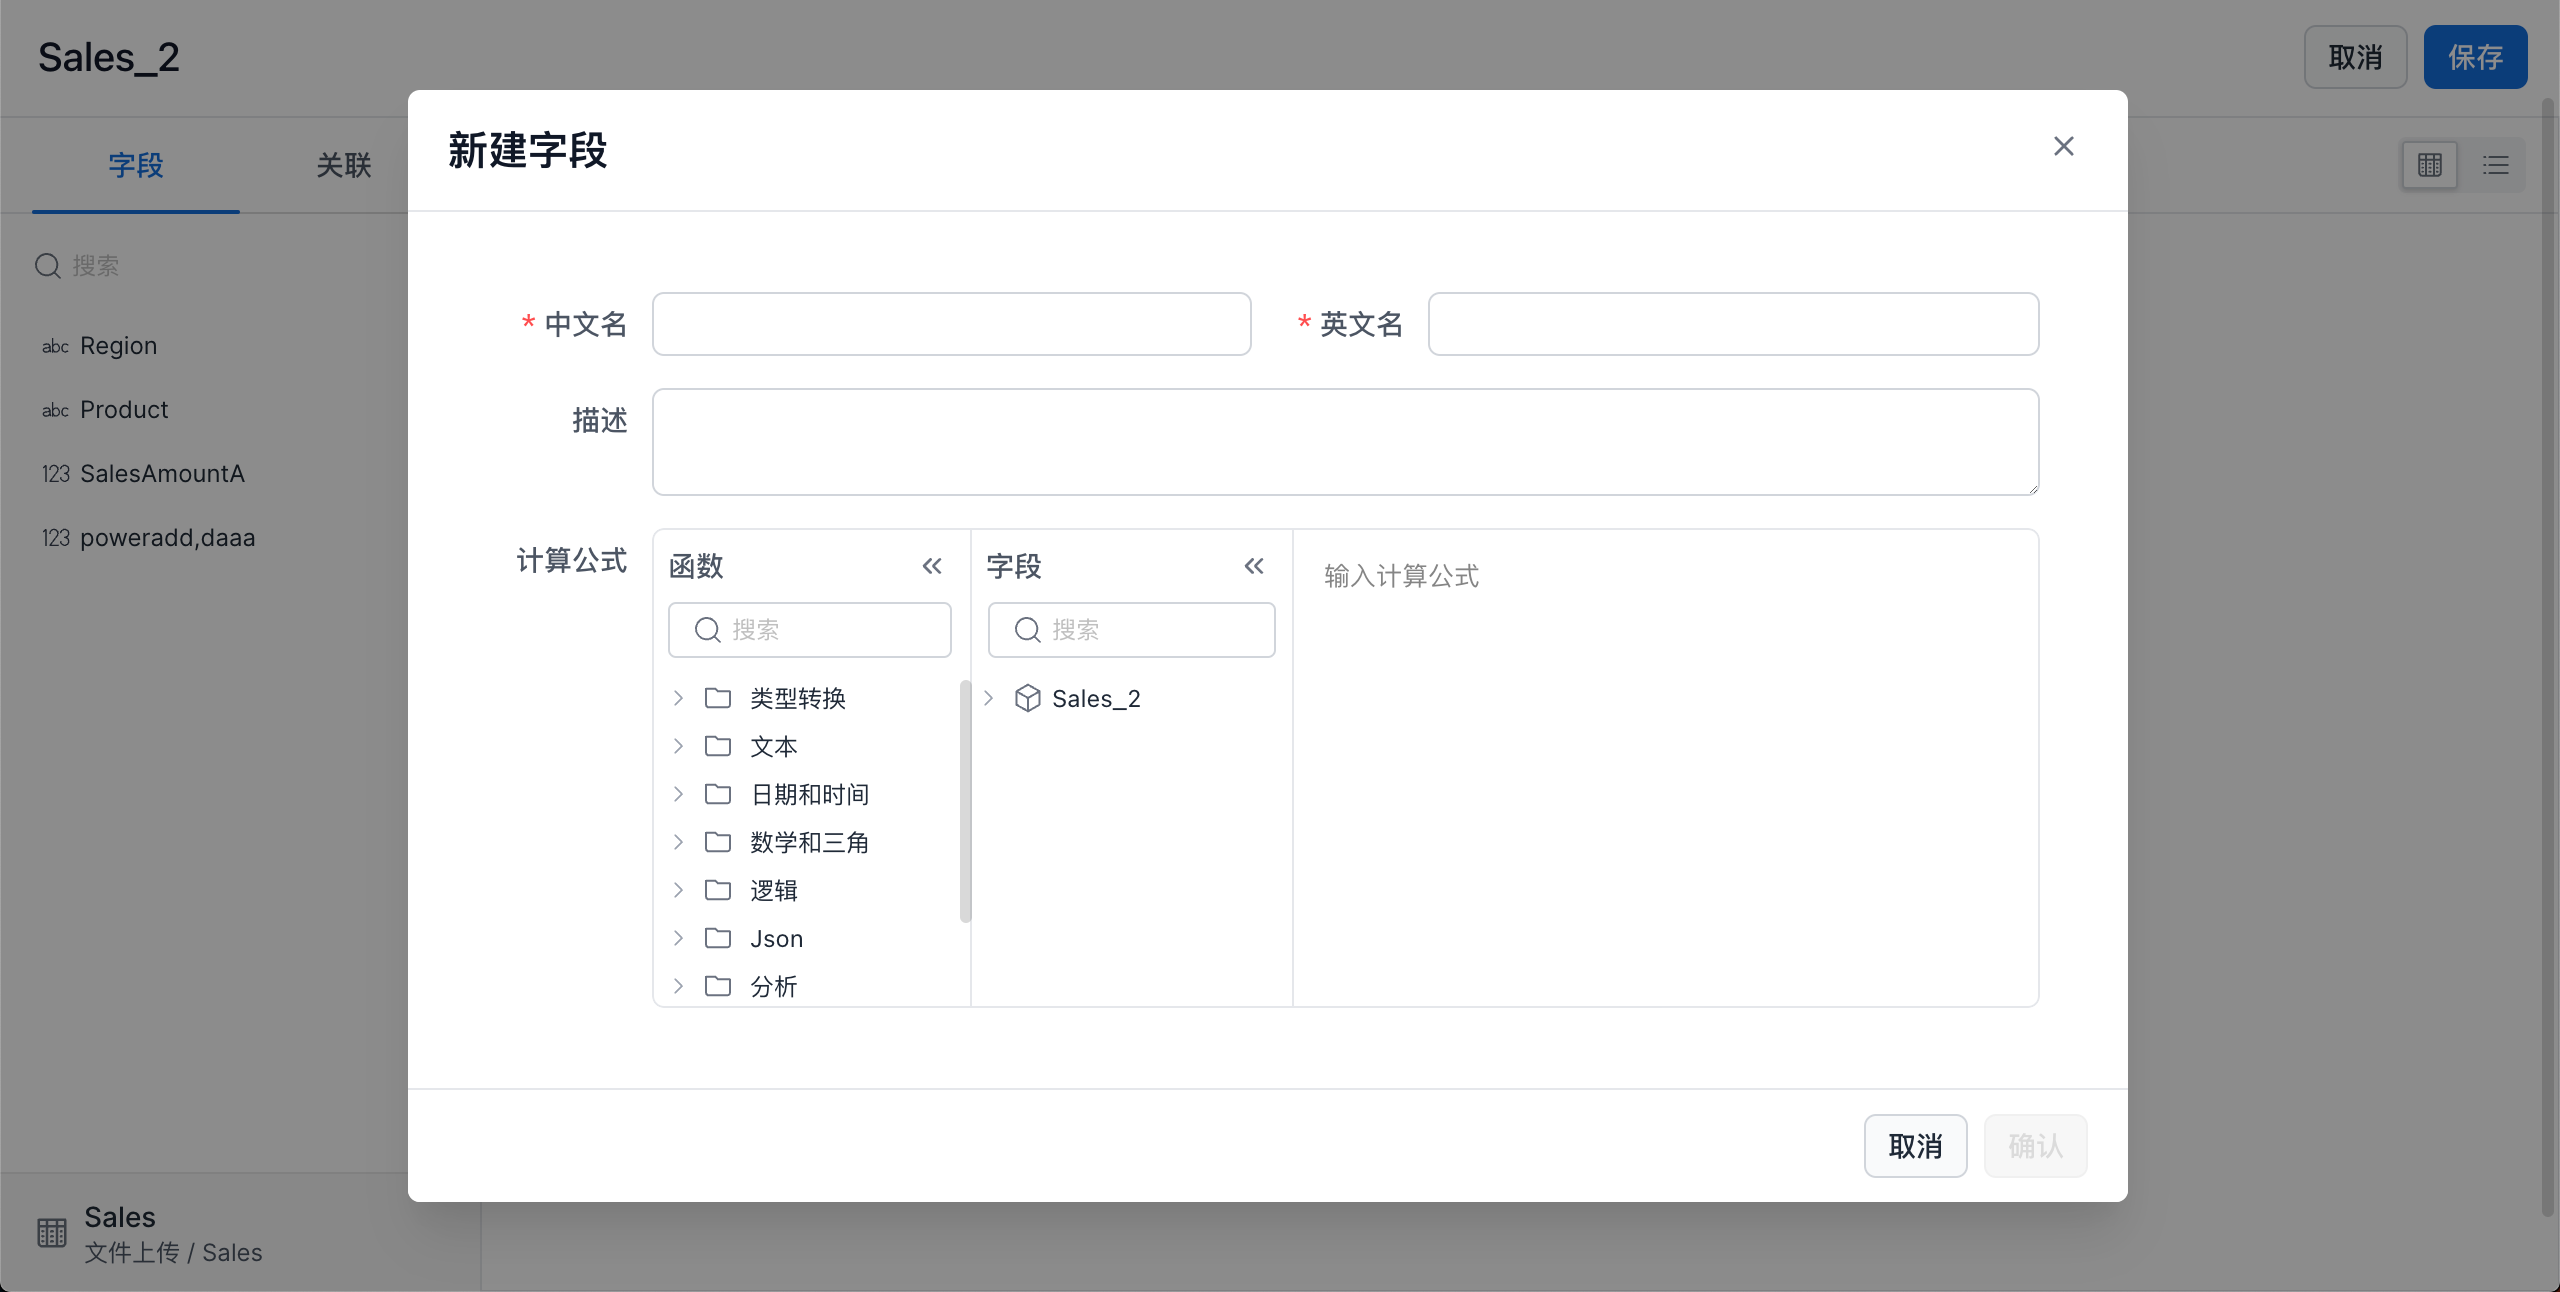Open the 关联 tab
The image size is (2560, 1292).
(343, 165)
